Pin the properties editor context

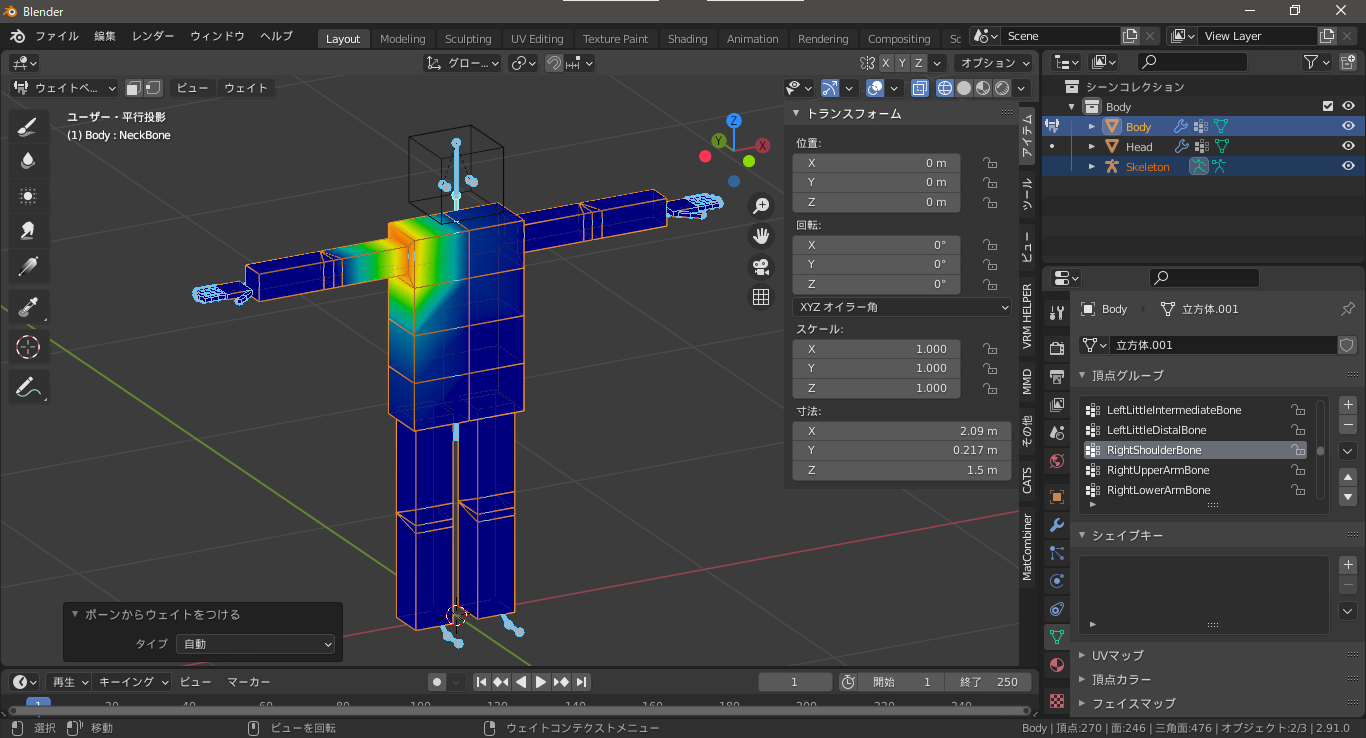pyautogui.click(x=1347, y=309)
